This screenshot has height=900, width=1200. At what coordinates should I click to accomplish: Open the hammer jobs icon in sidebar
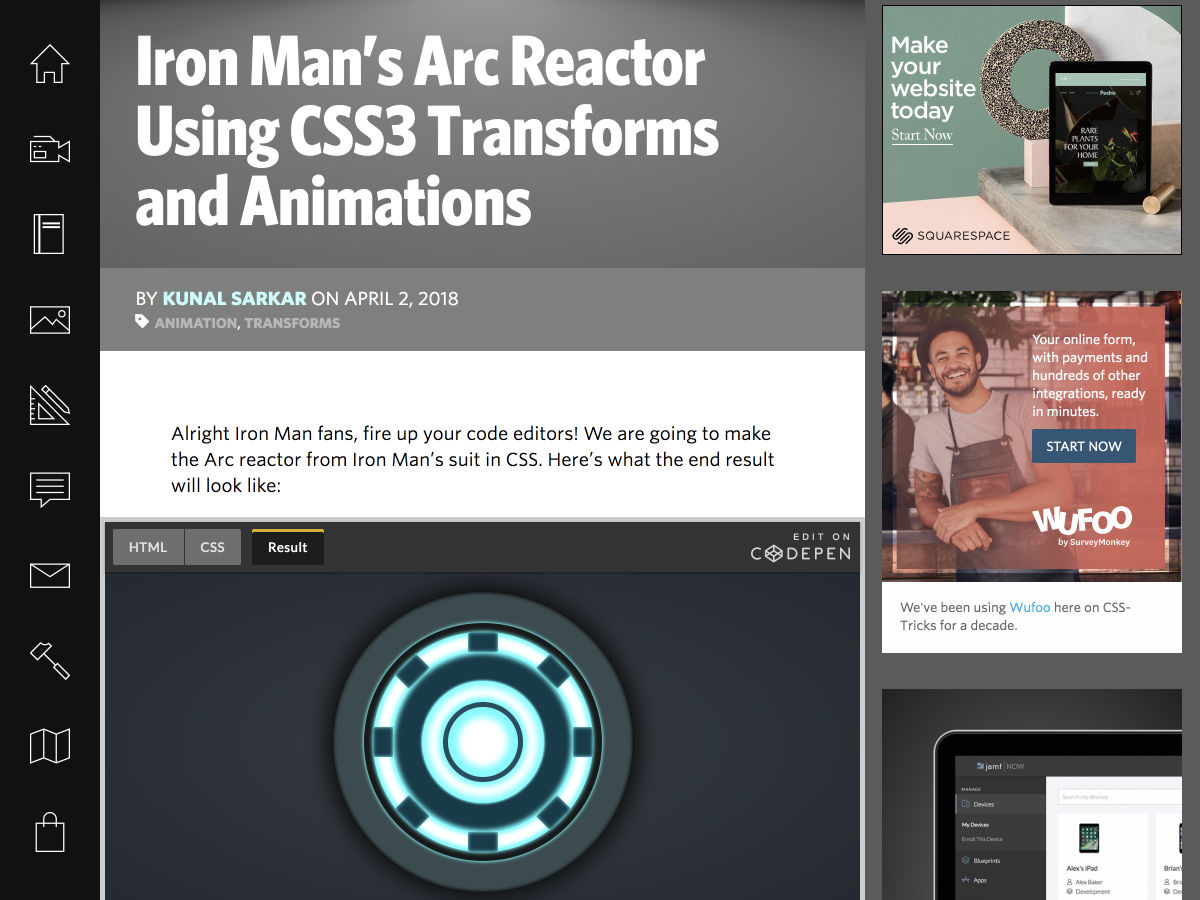click(x=50, y=660)
